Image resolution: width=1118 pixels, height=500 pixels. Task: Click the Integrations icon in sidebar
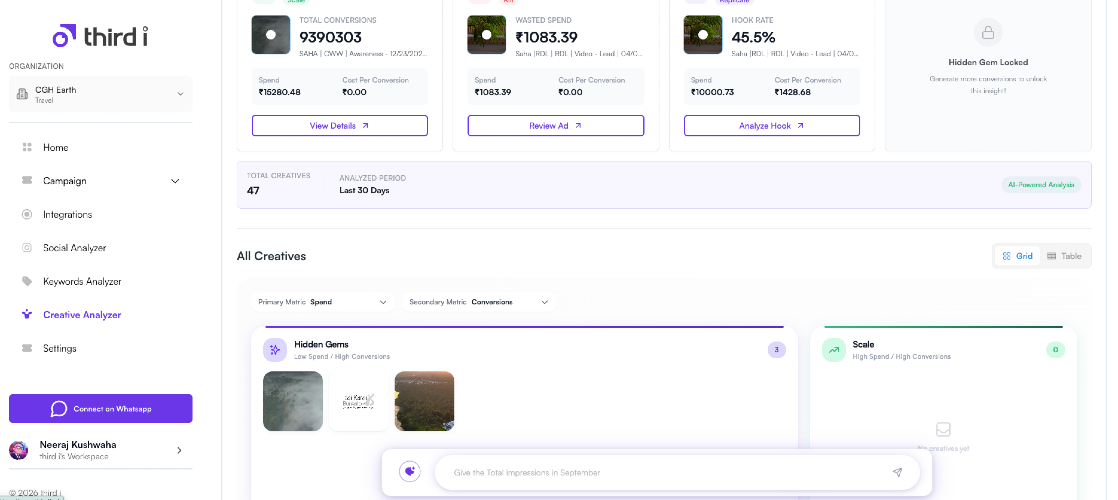coord(26,214)
